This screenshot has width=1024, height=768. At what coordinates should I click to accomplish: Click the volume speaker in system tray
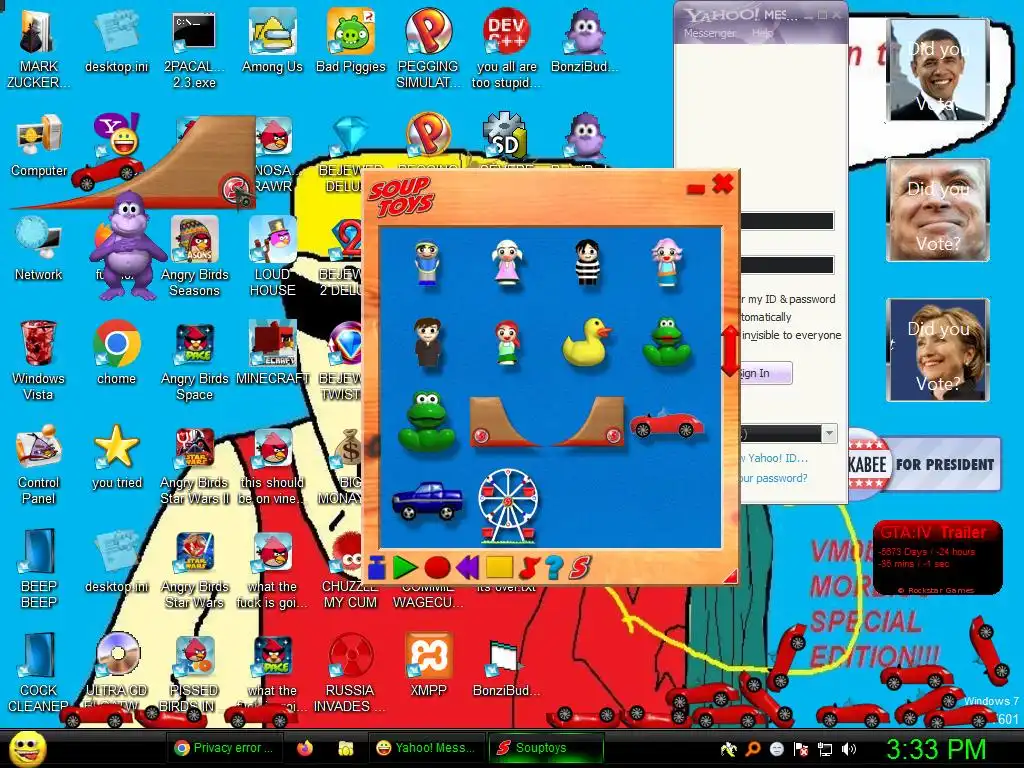[849, 749]
